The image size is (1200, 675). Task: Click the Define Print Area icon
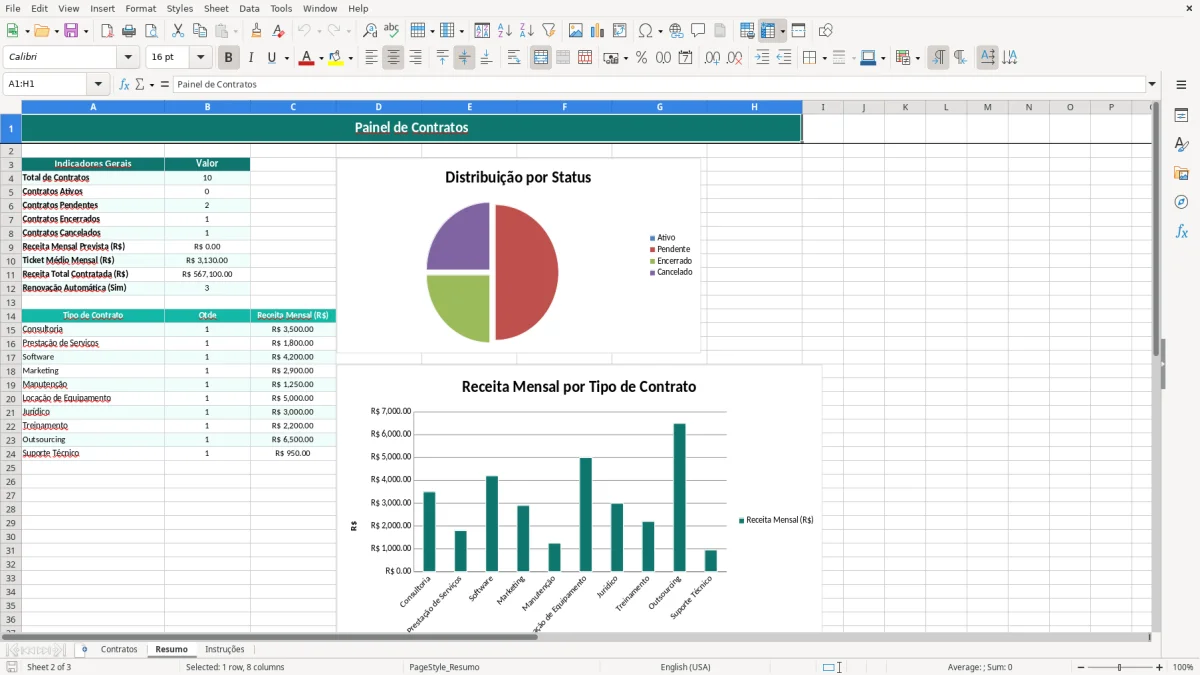(x=747, y=31)
